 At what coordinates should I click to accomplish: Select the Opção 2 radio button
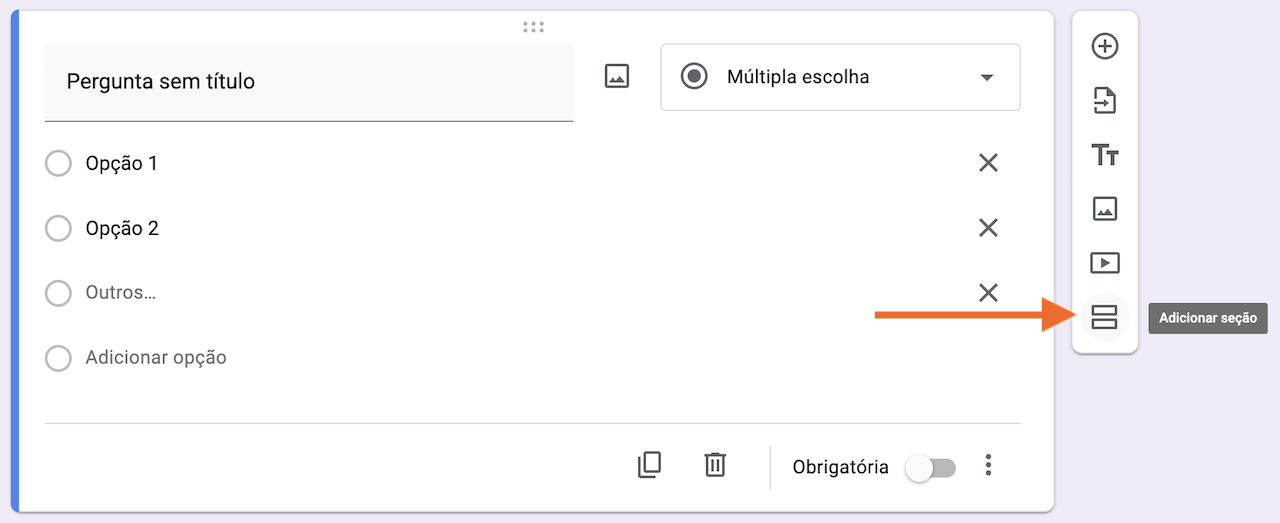pos(58,228)
